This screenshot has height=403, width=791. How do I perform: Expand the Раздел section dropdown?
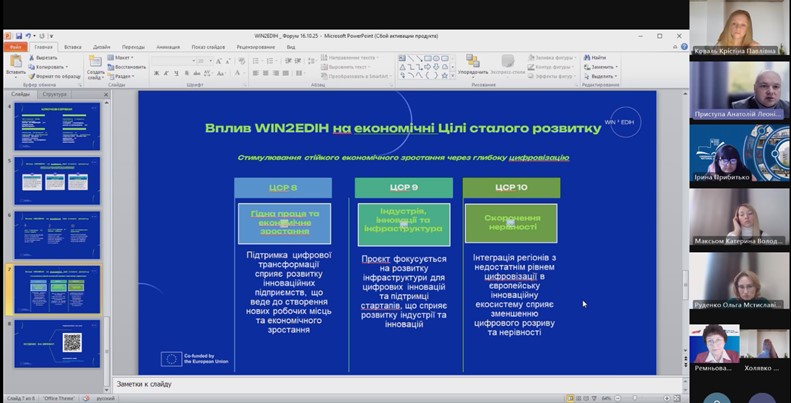[122, 76]
